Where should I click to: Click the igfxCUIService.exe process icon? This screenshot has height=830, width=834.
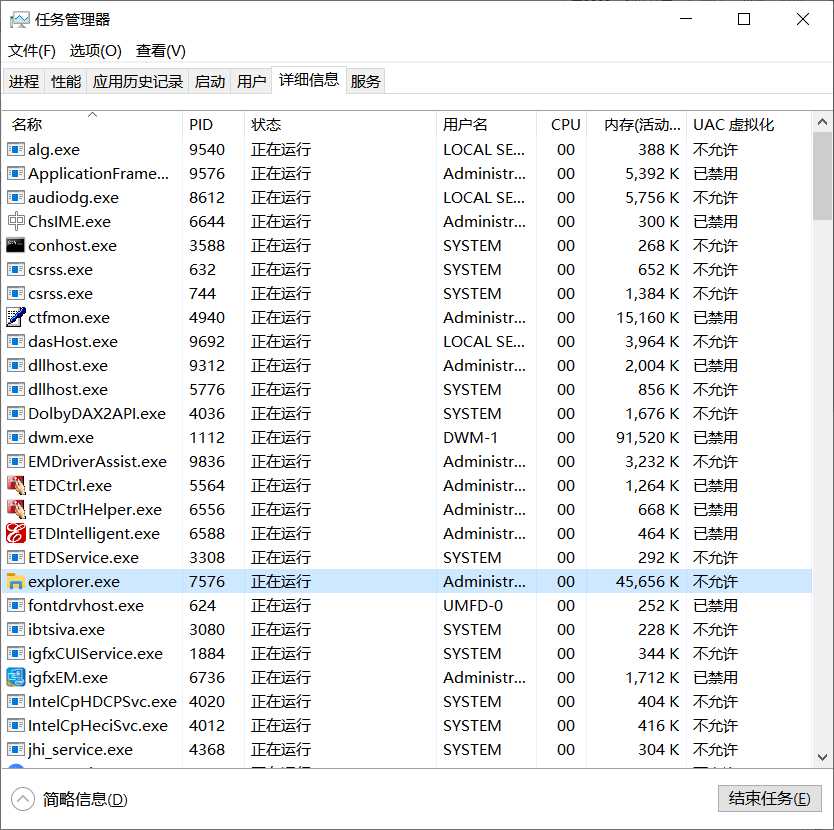[15, 653]
